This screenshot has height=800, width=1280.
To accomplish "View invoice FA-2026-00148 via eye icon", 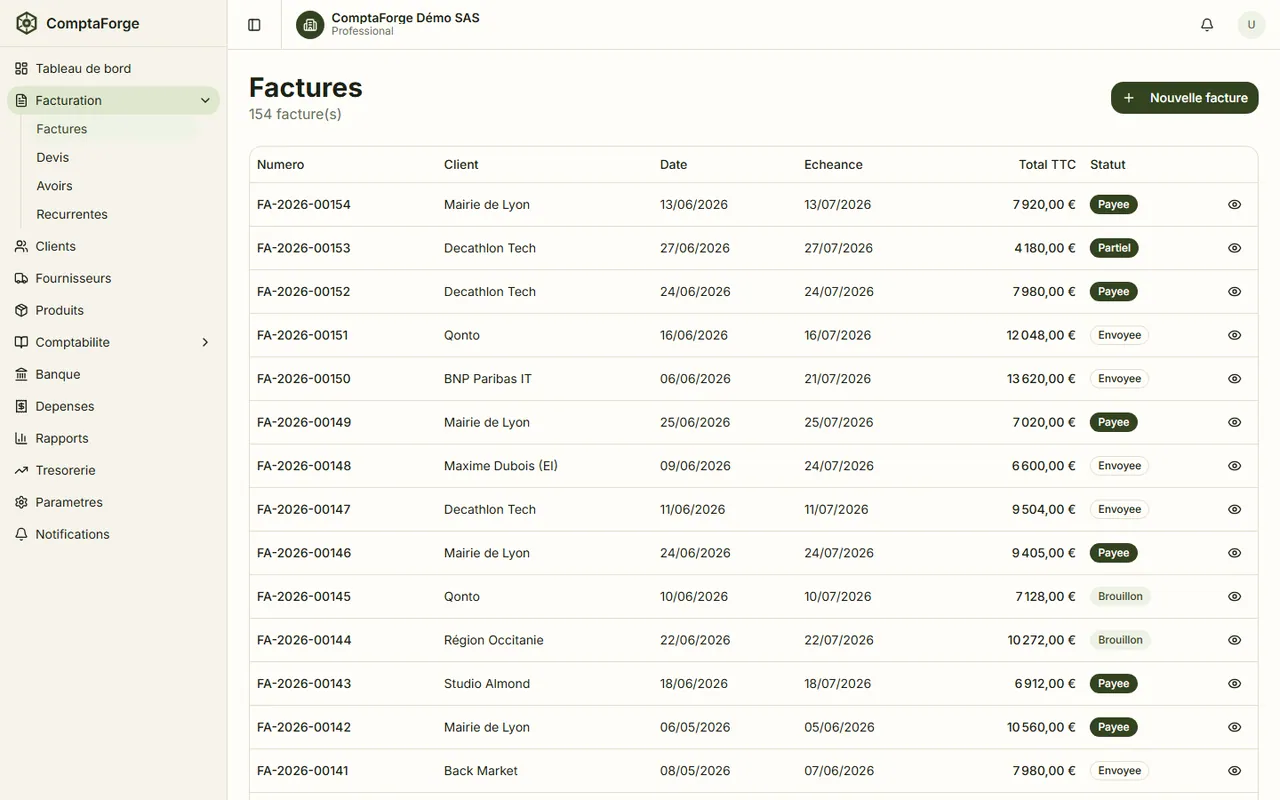I will 1234,465.
